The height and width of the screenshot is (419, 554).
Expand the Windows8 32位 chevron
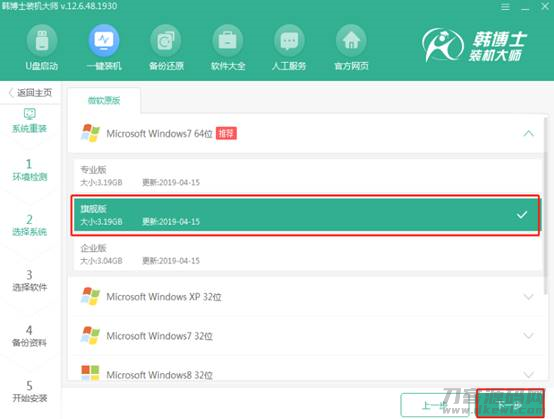529,374
